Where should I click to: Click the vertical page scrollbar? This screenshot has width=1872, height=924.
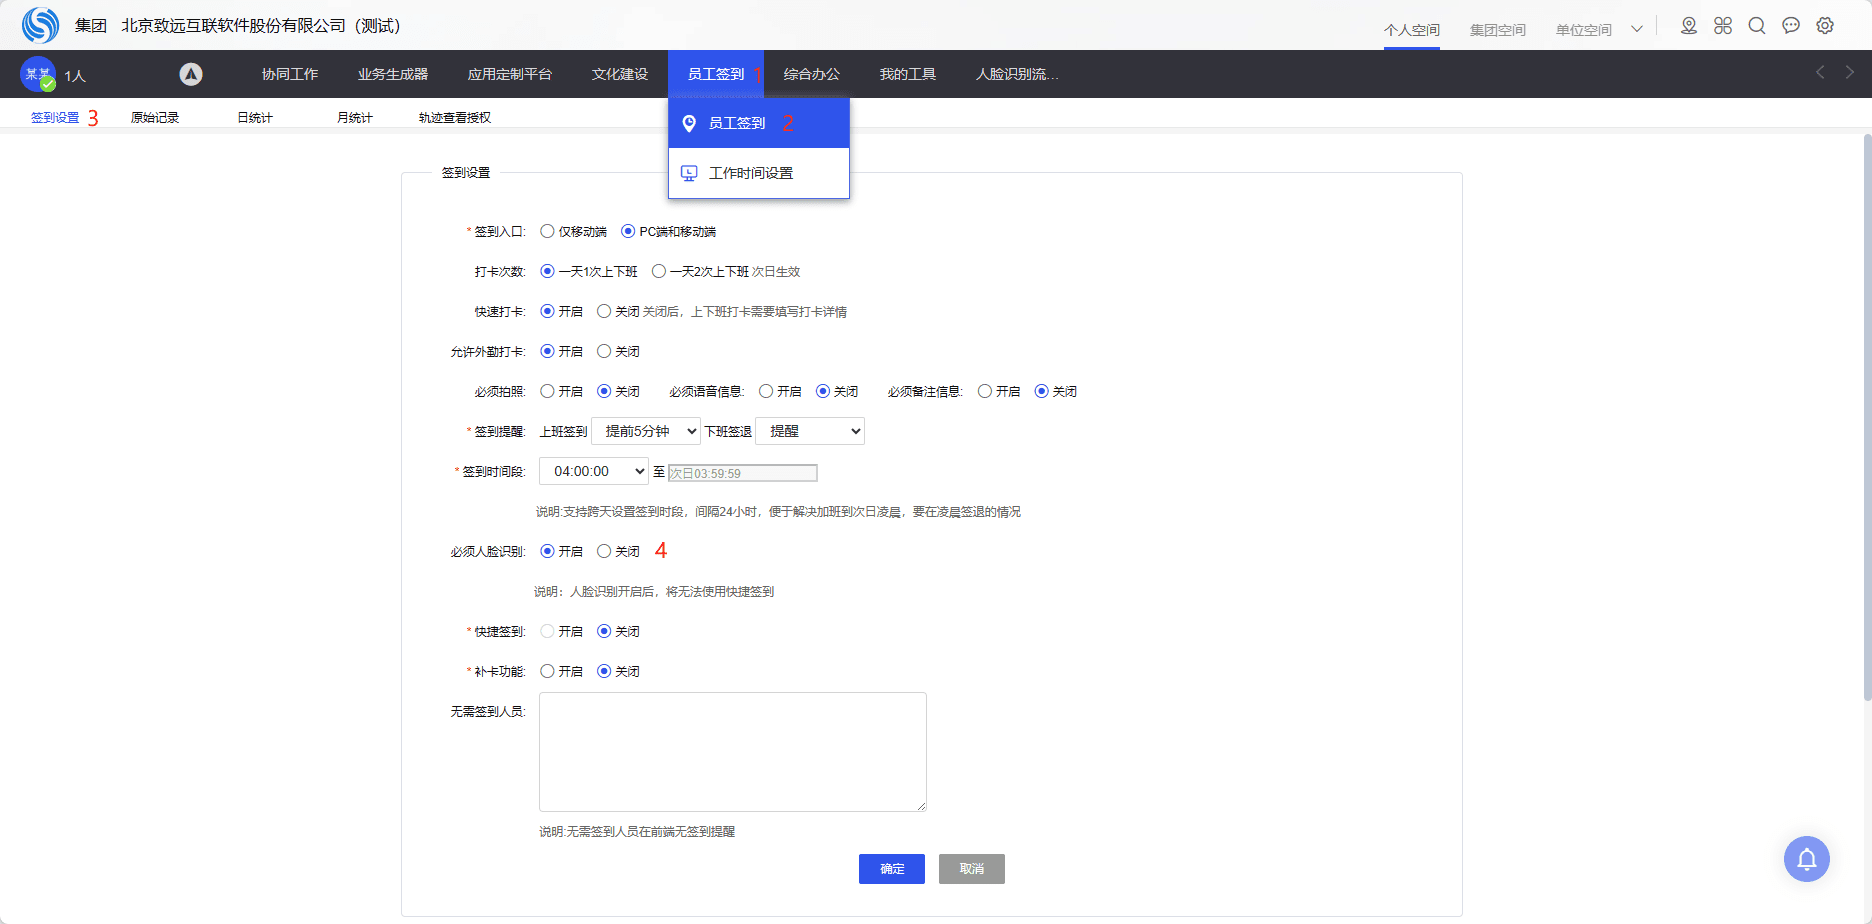1867,418
